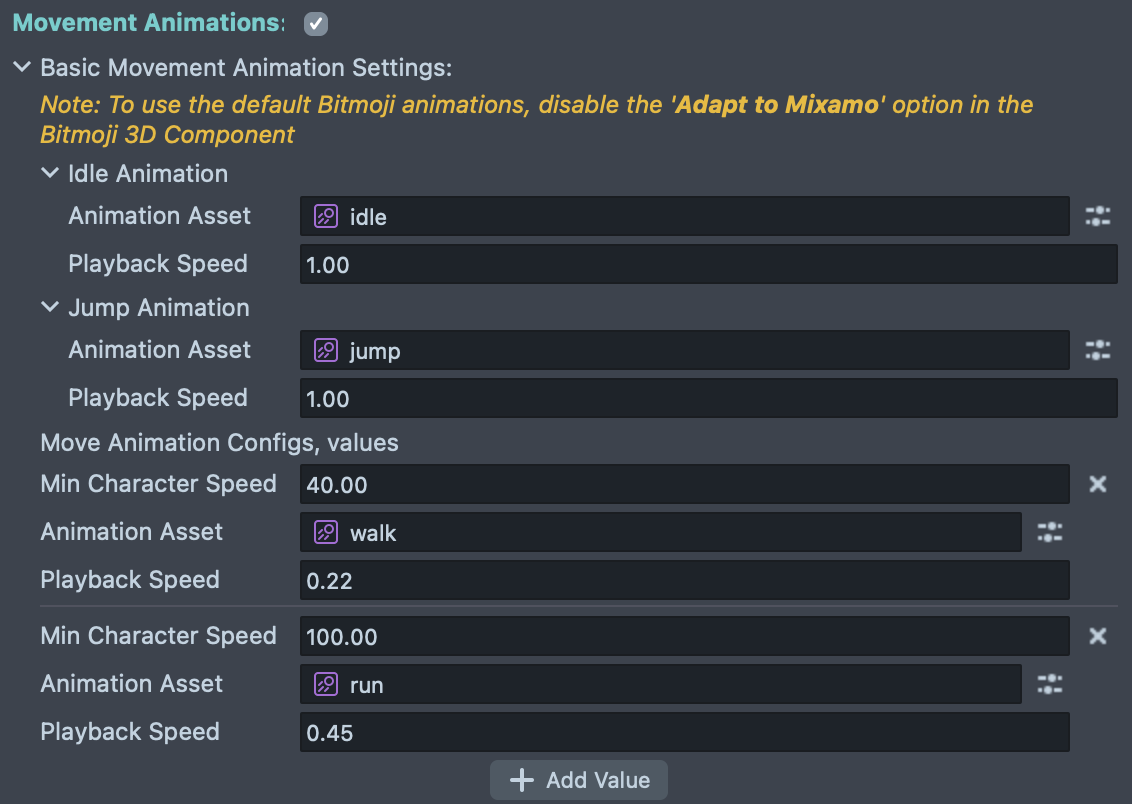Click the walk animation asset thumbnail icon
1132x804 pixels.
(x=324, y=532)
